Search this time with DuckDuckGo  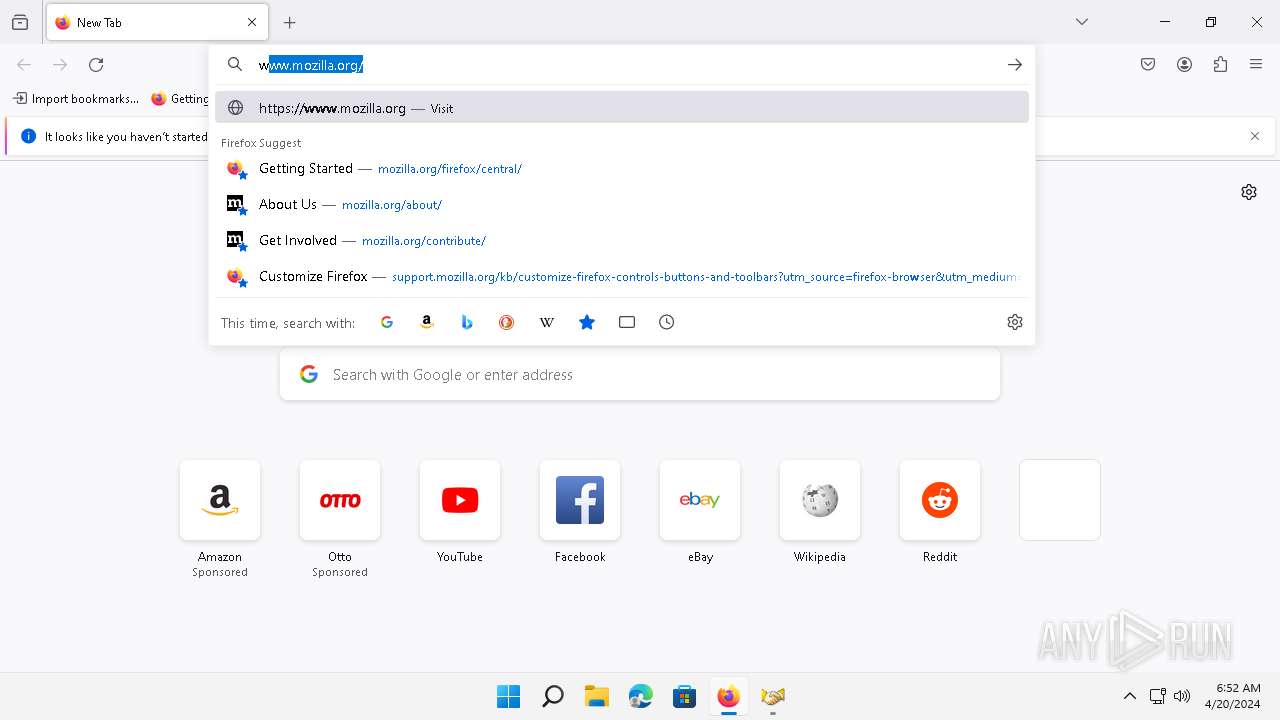click(x=507, y=322)
